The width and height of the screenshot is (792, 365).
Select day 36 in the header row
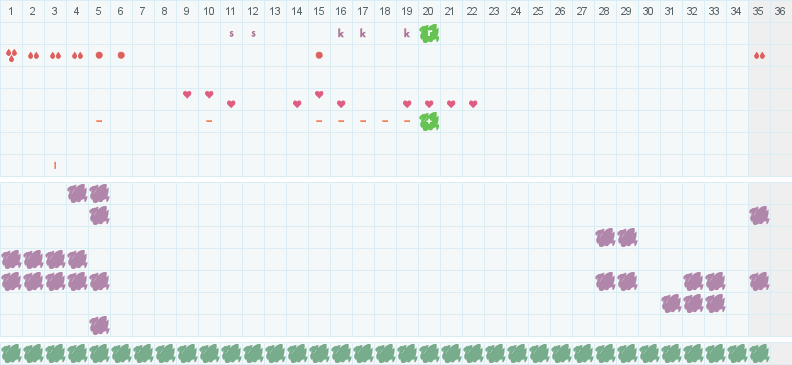781,11
